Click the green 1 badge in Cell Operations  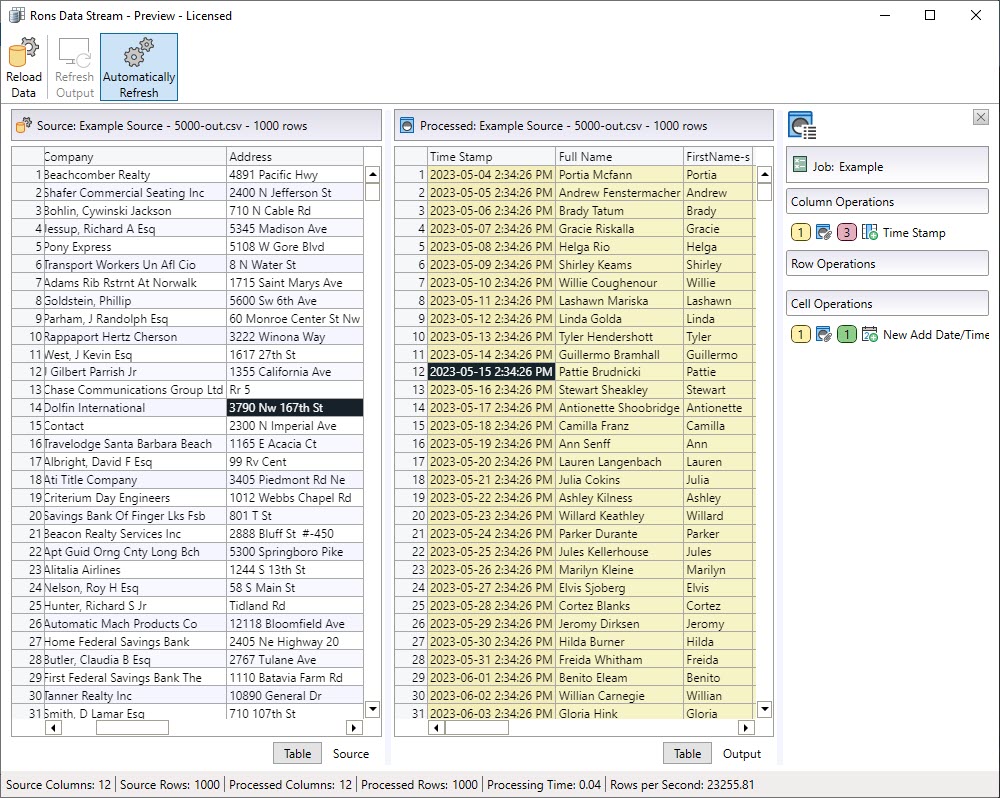pyautogui.click(x=846, y=335)
